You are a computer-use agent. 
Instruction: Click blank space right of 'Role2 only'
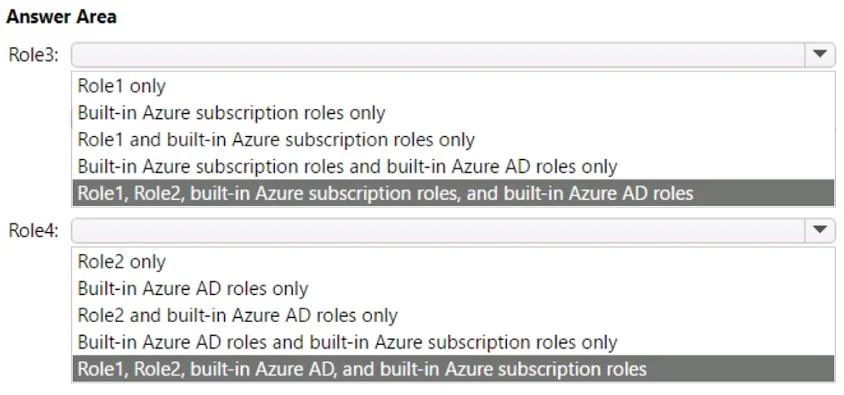pos(501,262)
